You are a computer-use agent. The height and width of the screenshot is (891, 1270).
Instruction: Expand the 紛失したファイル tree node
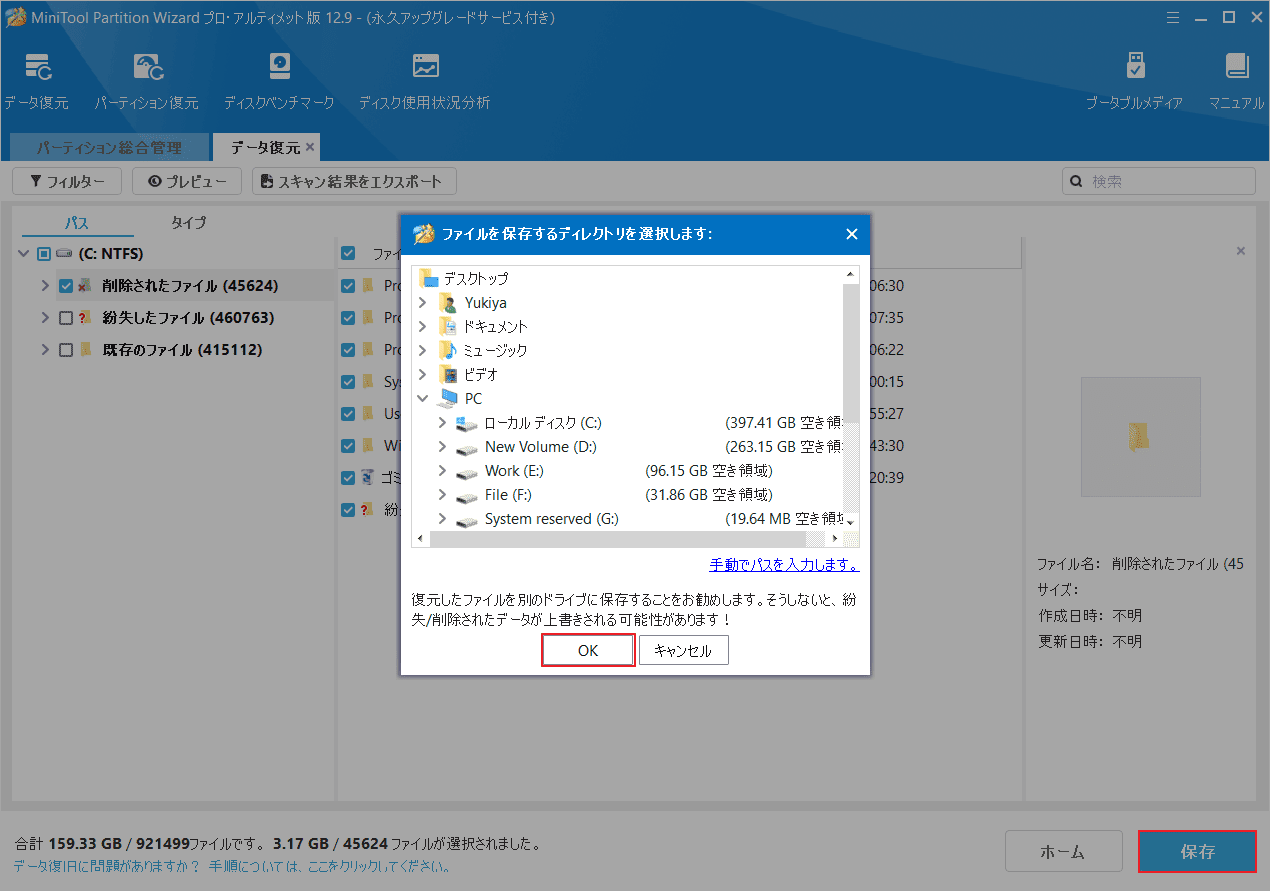(x=44, y=318)
